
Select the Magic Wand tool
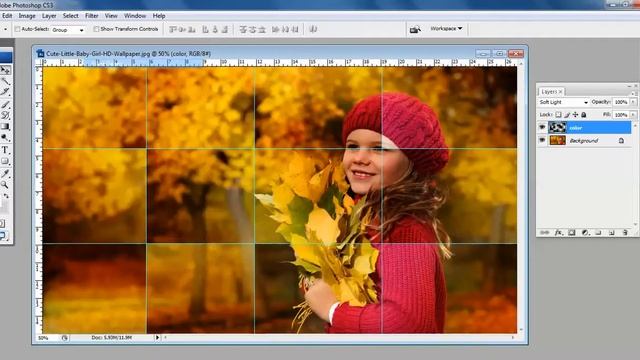(5, 81)
